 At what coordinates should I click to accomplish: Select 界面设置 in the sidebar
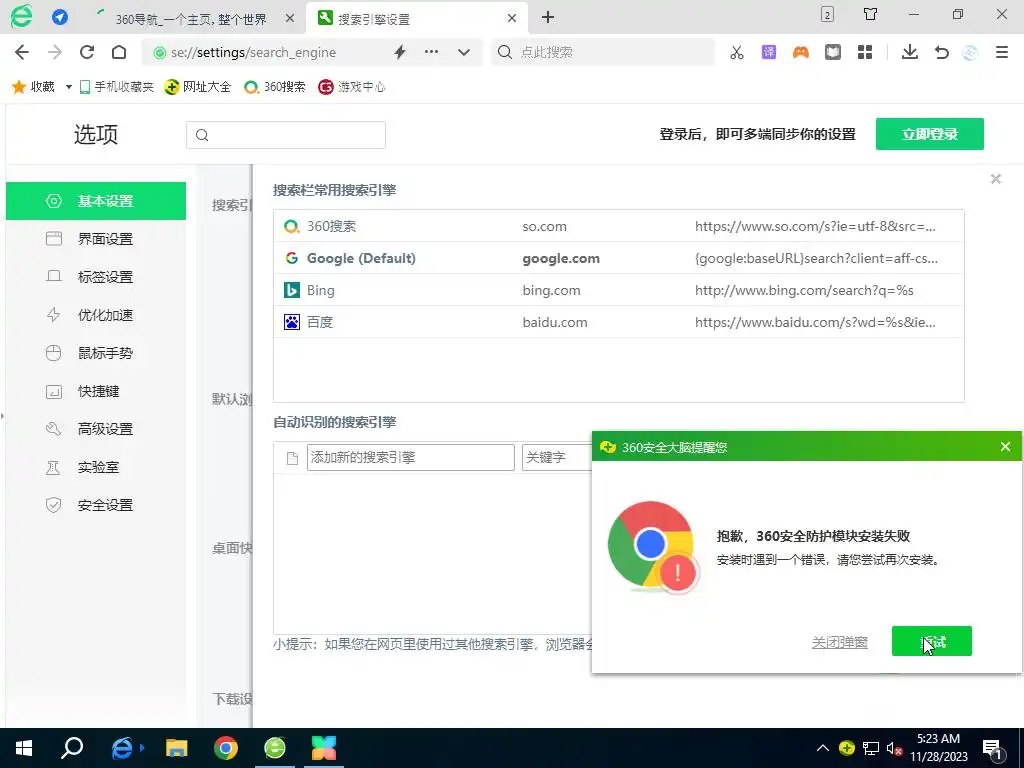[96, 239]
